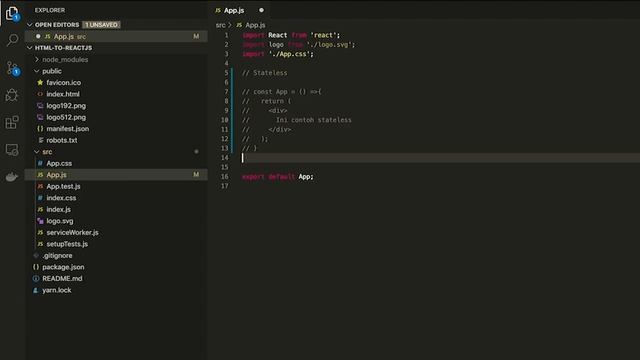Click the 1 UNSAVED badge
Screen dimensions: 640x360
101,25
